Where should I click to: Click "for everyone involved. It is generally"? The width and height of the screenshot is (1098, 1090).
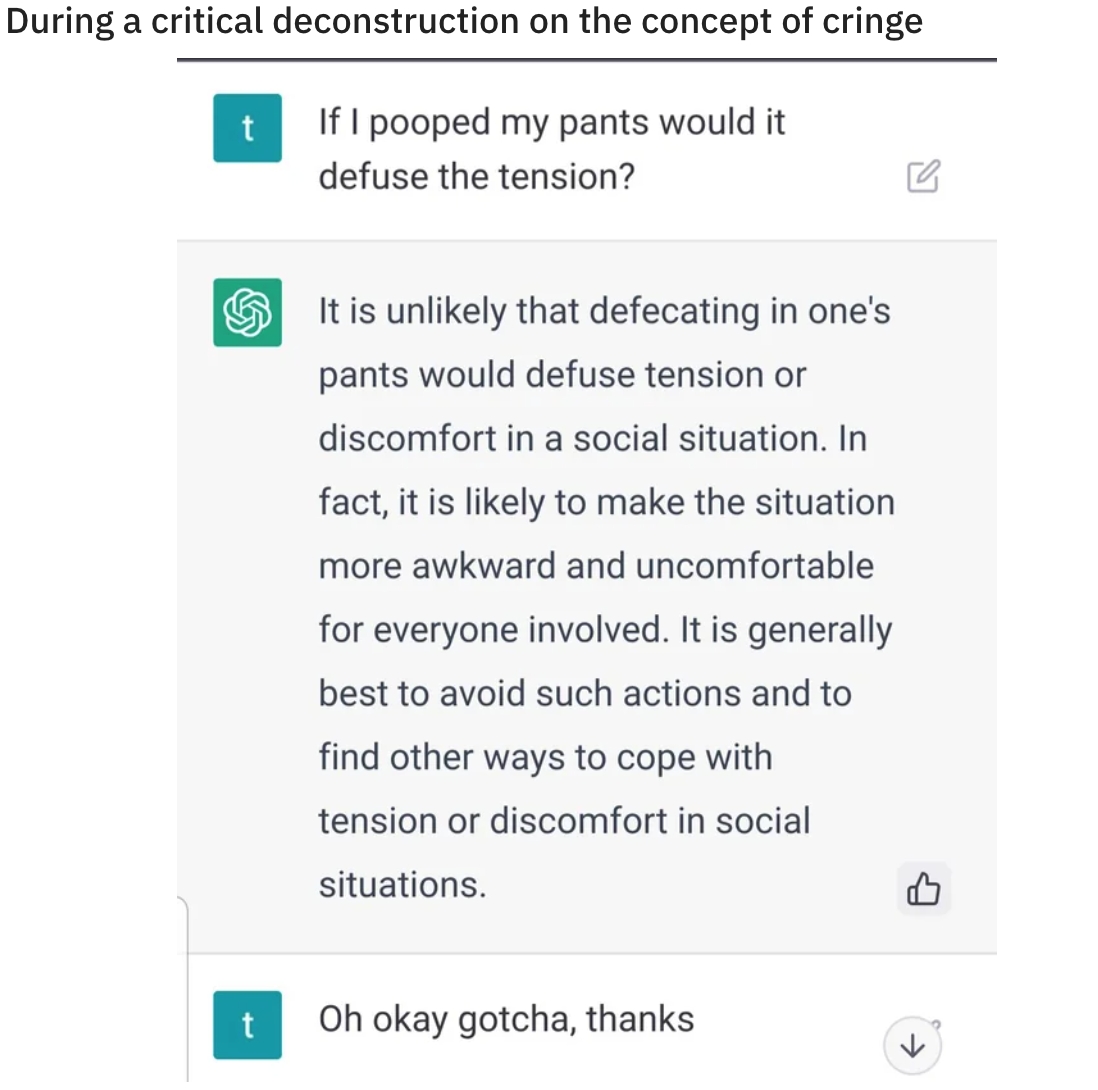click(605, 630)
